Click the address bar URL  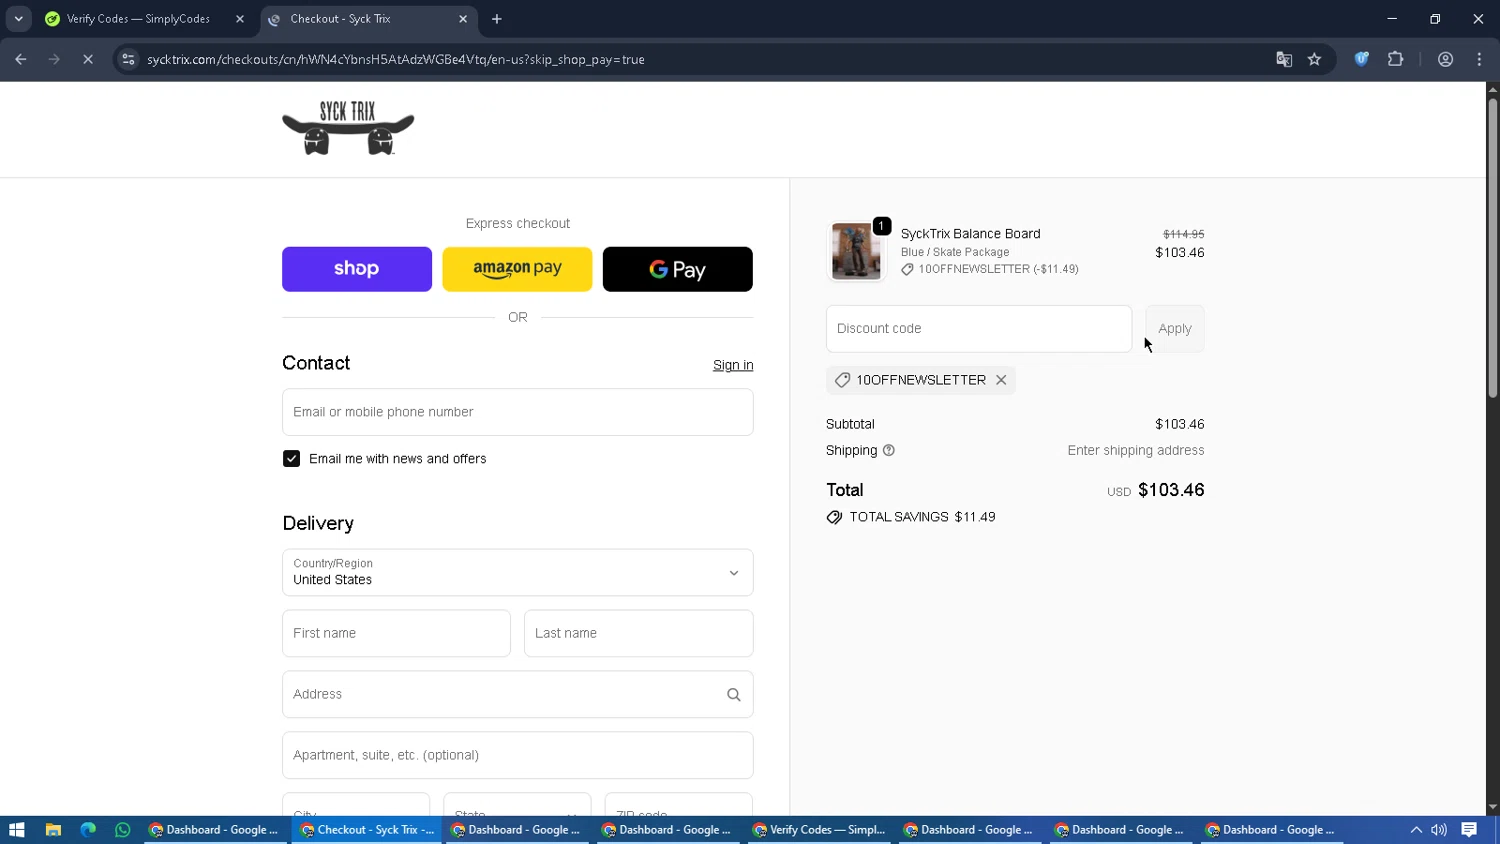point(396,59)
